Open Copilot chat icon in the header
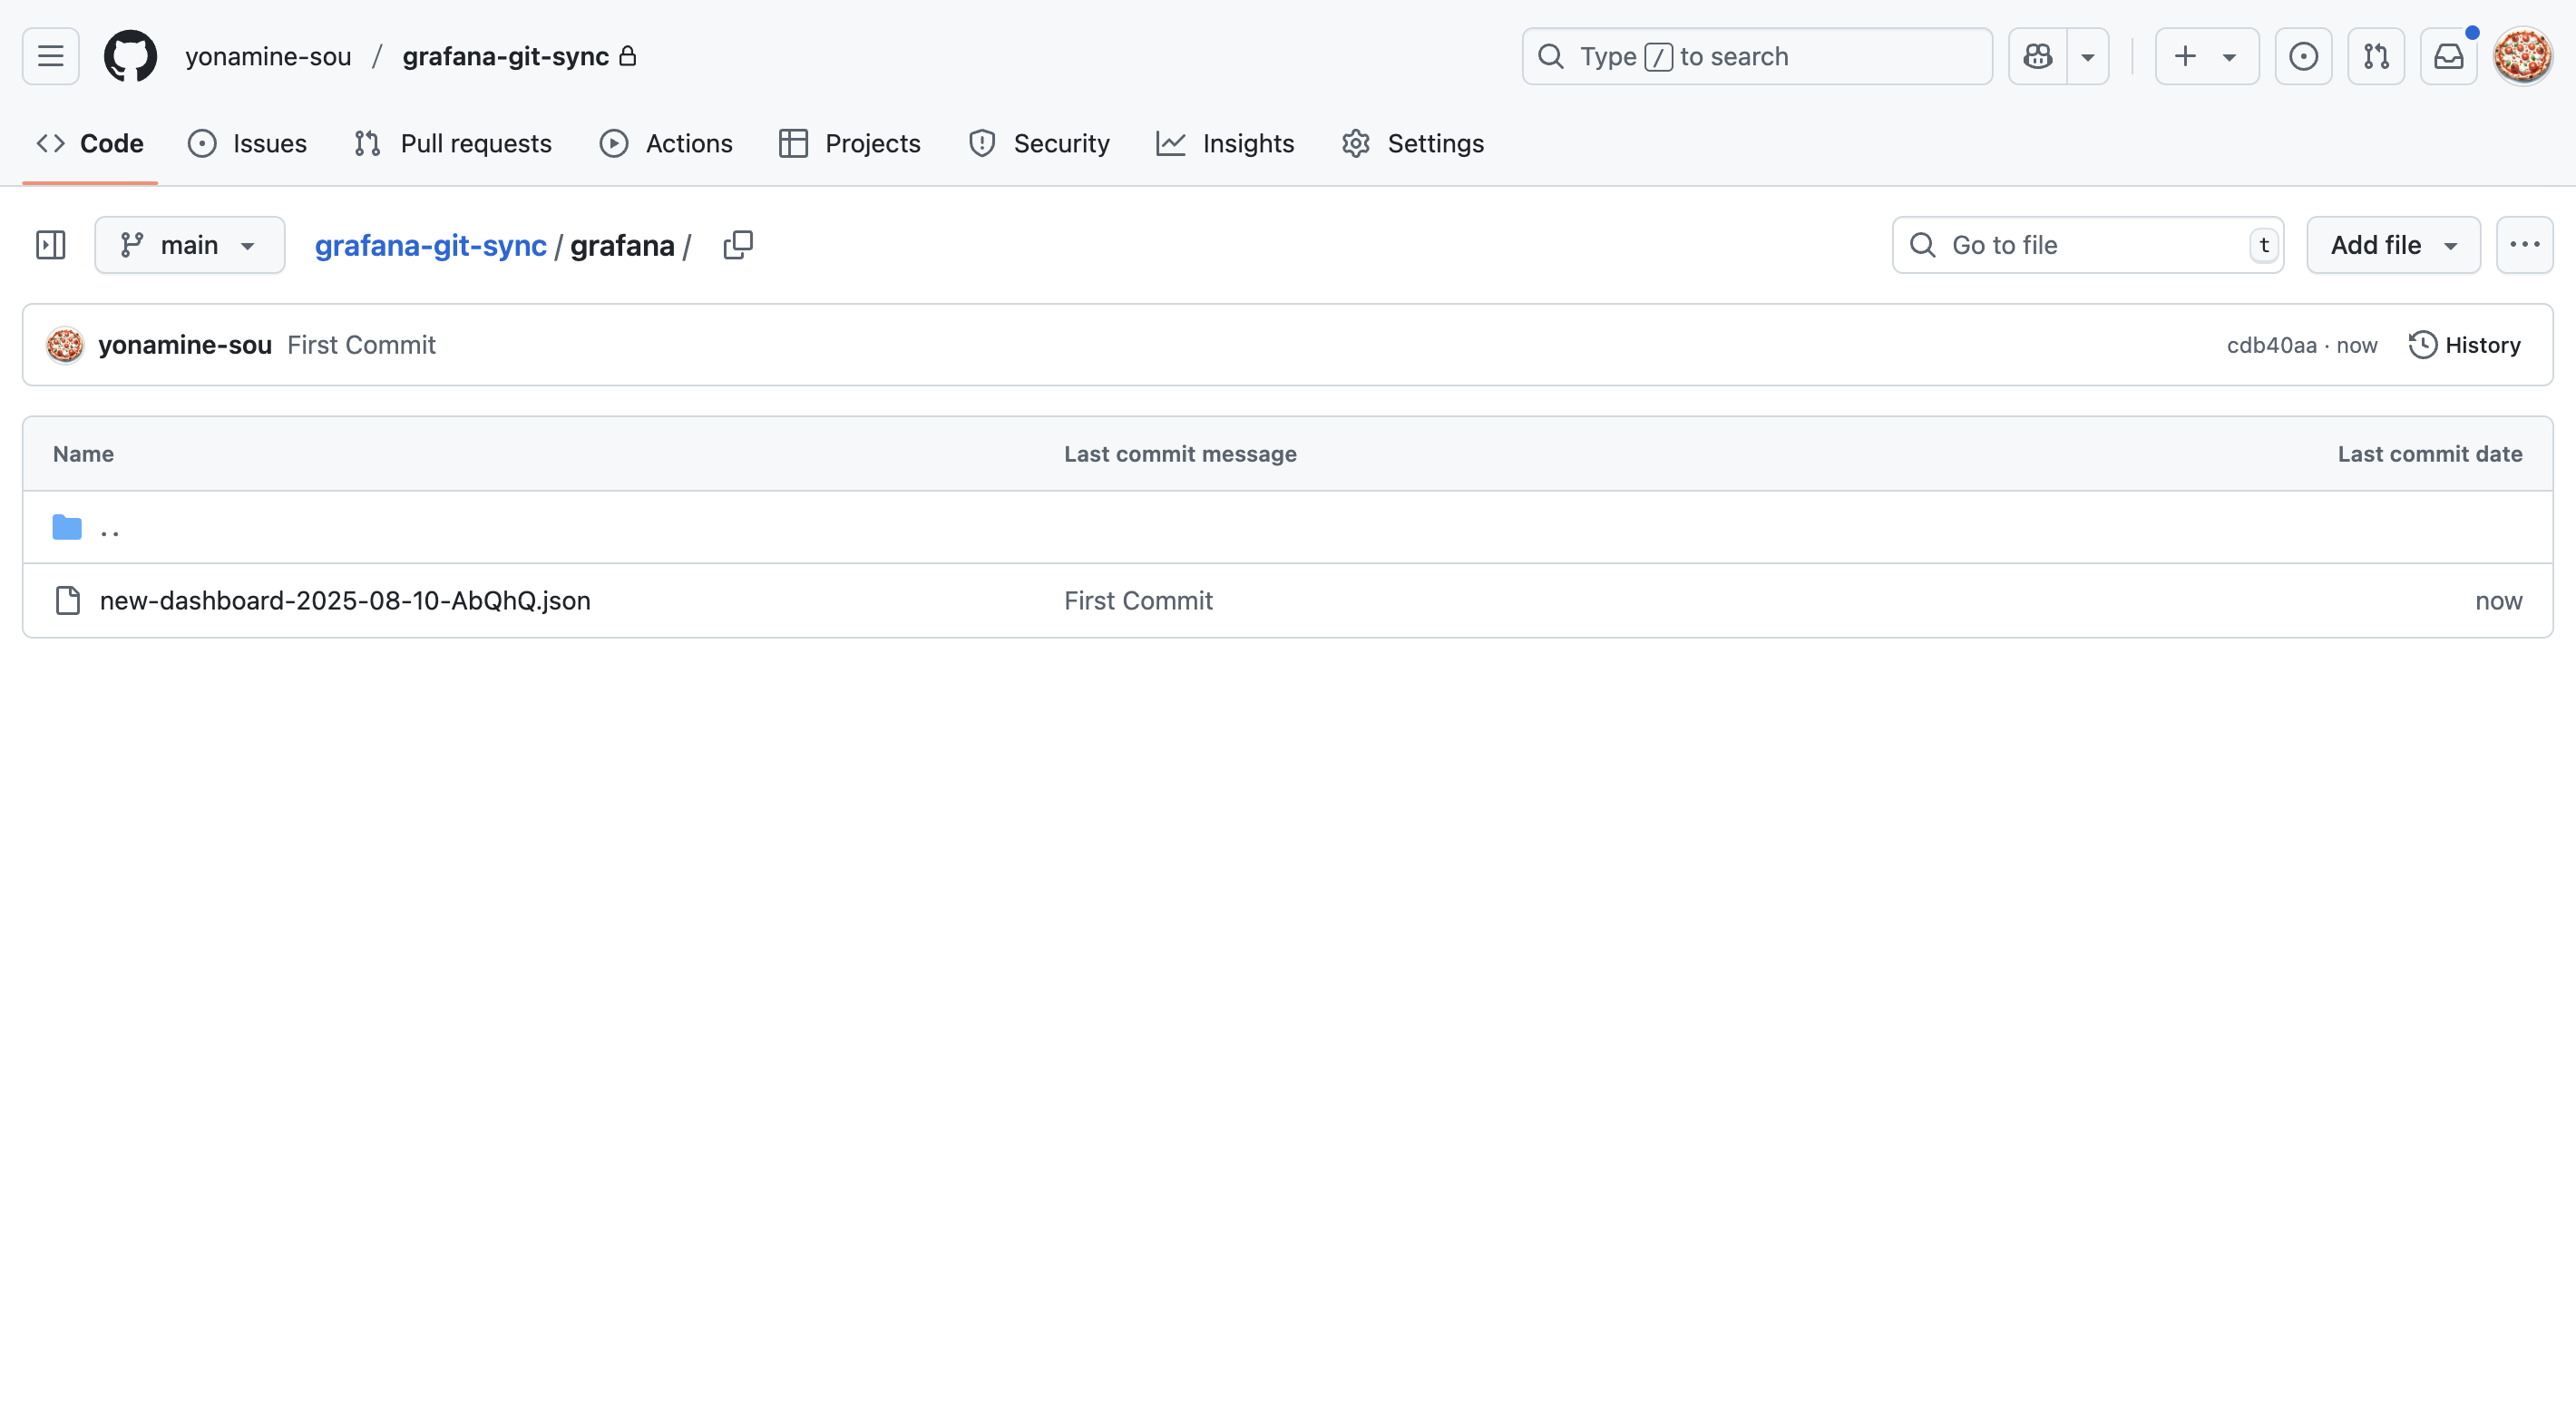 (x=2037, y=56)
